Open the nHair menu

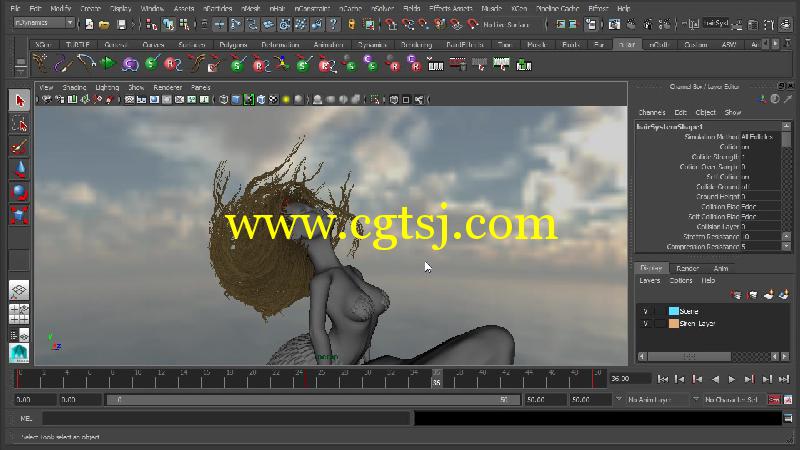[277, 9]
